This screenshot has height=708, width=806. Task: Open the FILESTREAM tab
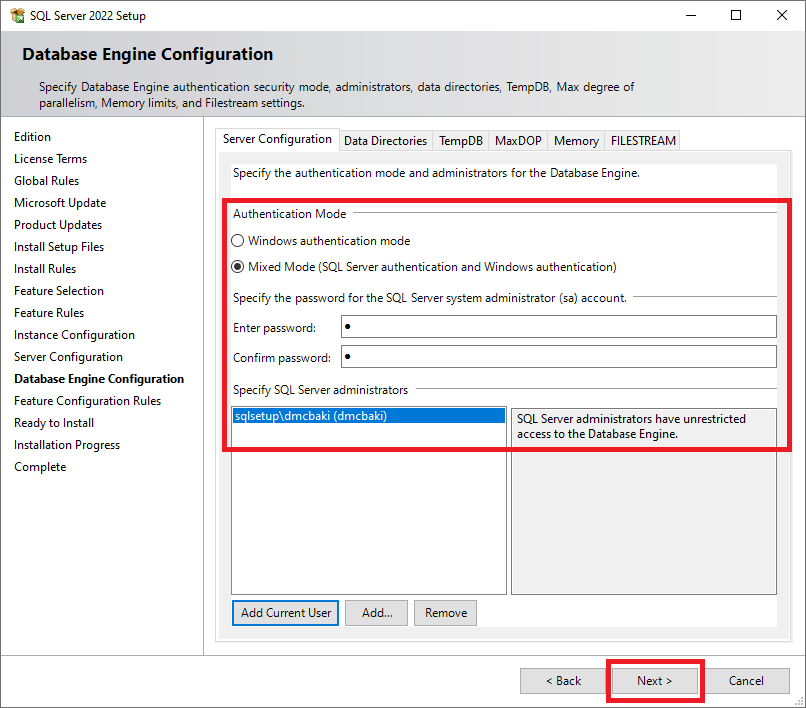tap(643, 141)
